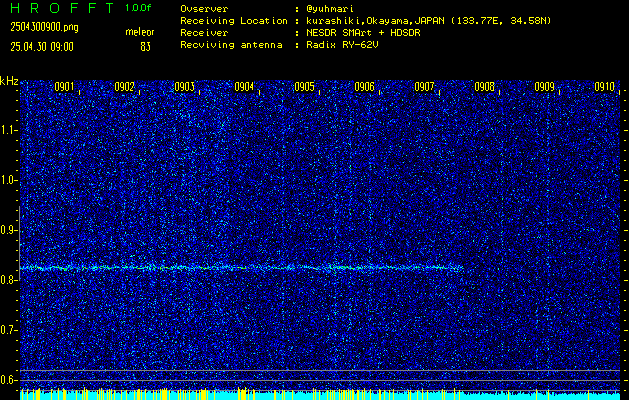629x400 pixels.
Task: Click the 0910 time marker
Action: tap(605, 87)
